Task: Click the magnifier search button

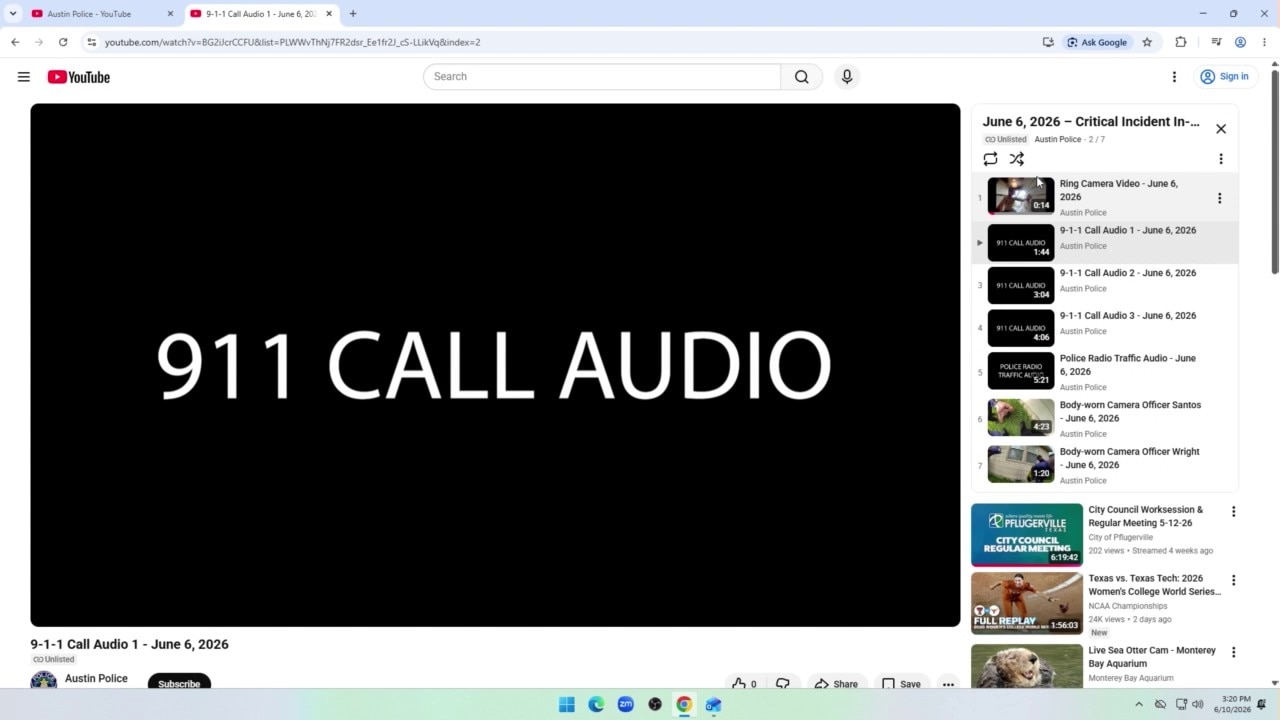Action: coord(801,77)
